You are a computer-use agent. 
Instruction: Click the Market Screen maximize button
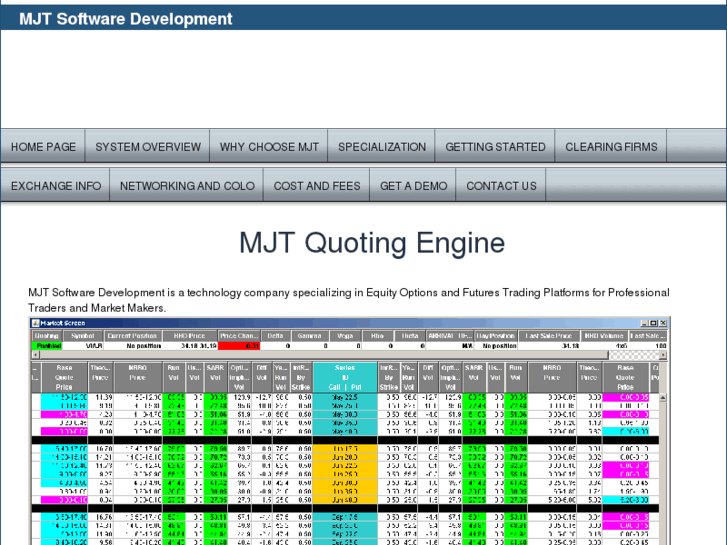[x=653, y=323]
